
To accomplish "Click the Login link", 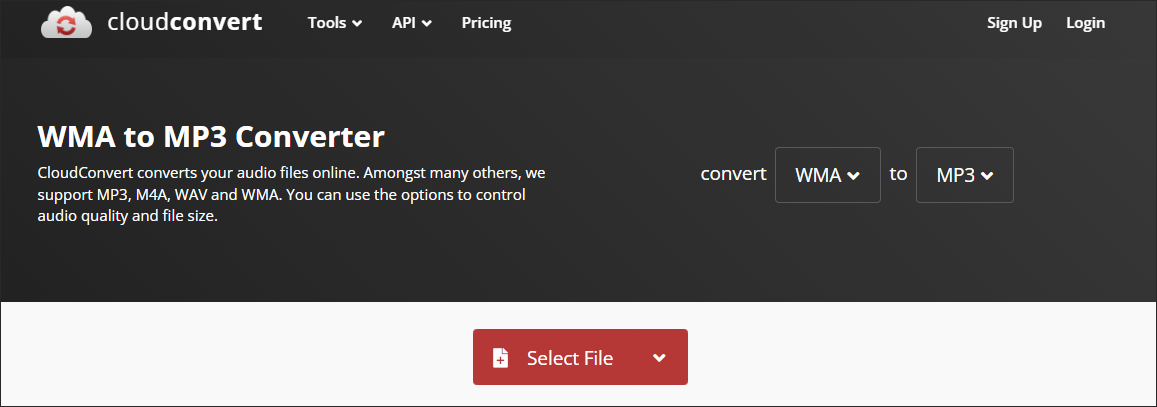I will click(1085, 23).
